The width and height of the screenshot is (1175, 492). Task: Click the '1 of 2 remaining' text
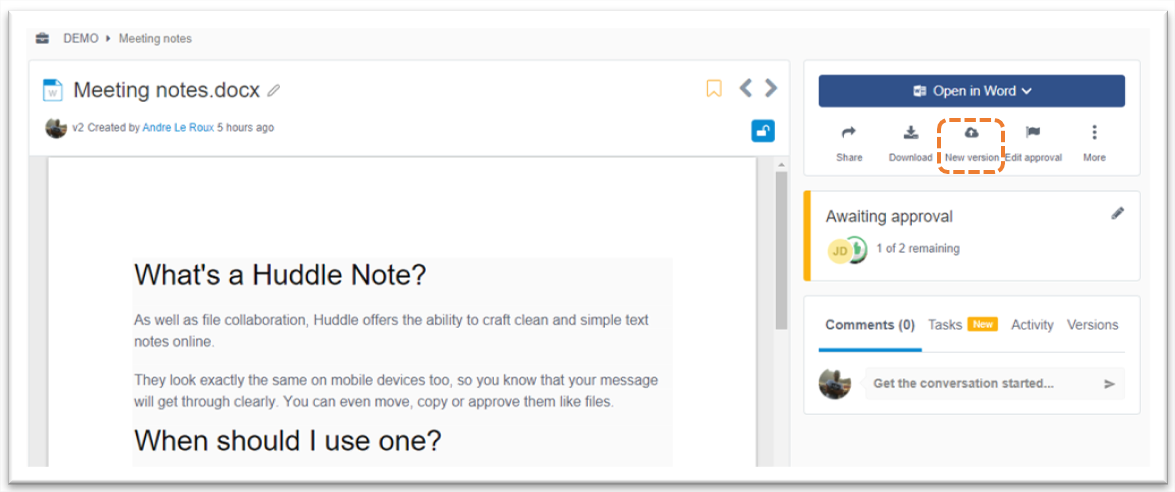(918, 249)
